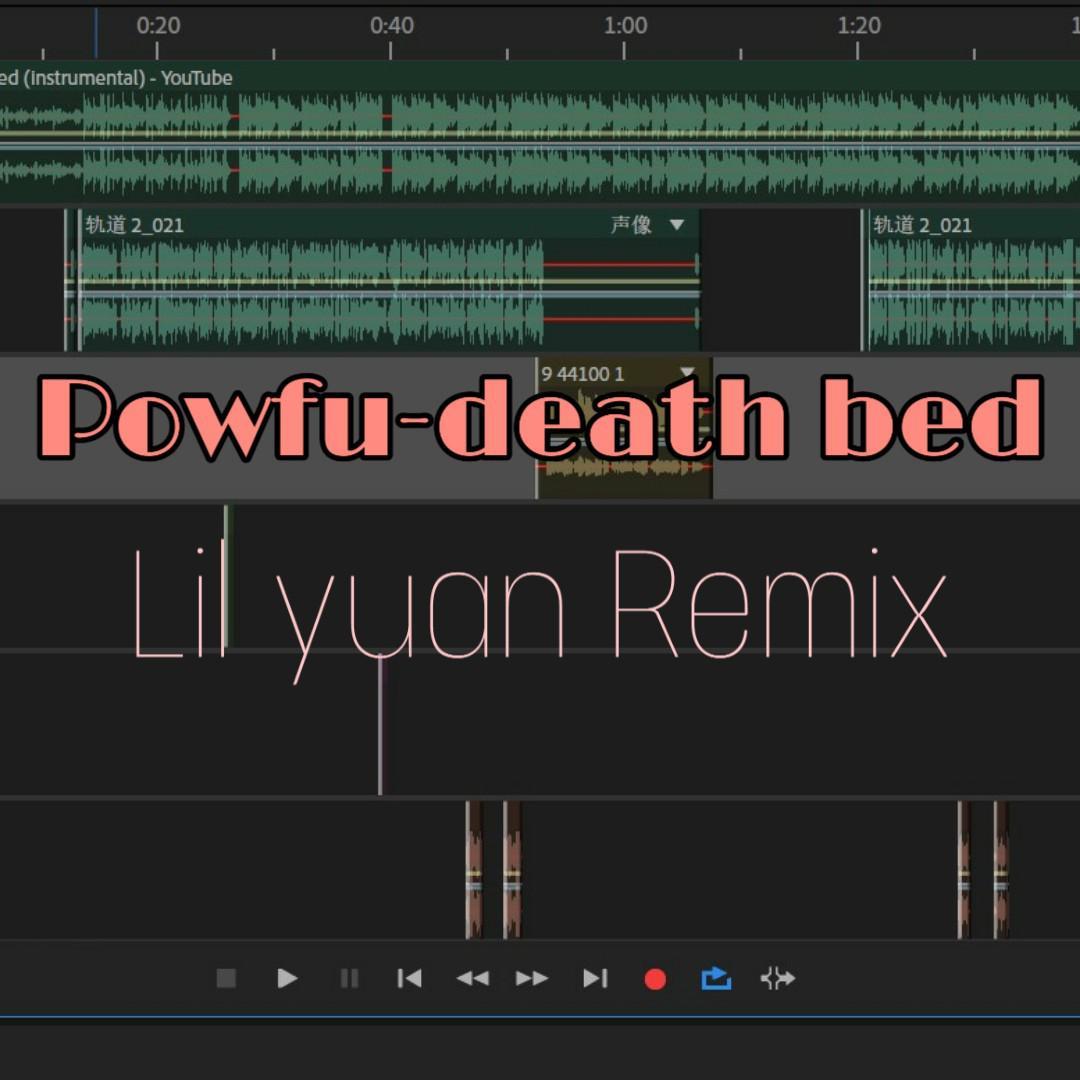Image resolution: width=1080 pixels, height=1080 pixels.
Task: Open the dropdown arrow on clip 9 44100 1
Action: point(687,373)
